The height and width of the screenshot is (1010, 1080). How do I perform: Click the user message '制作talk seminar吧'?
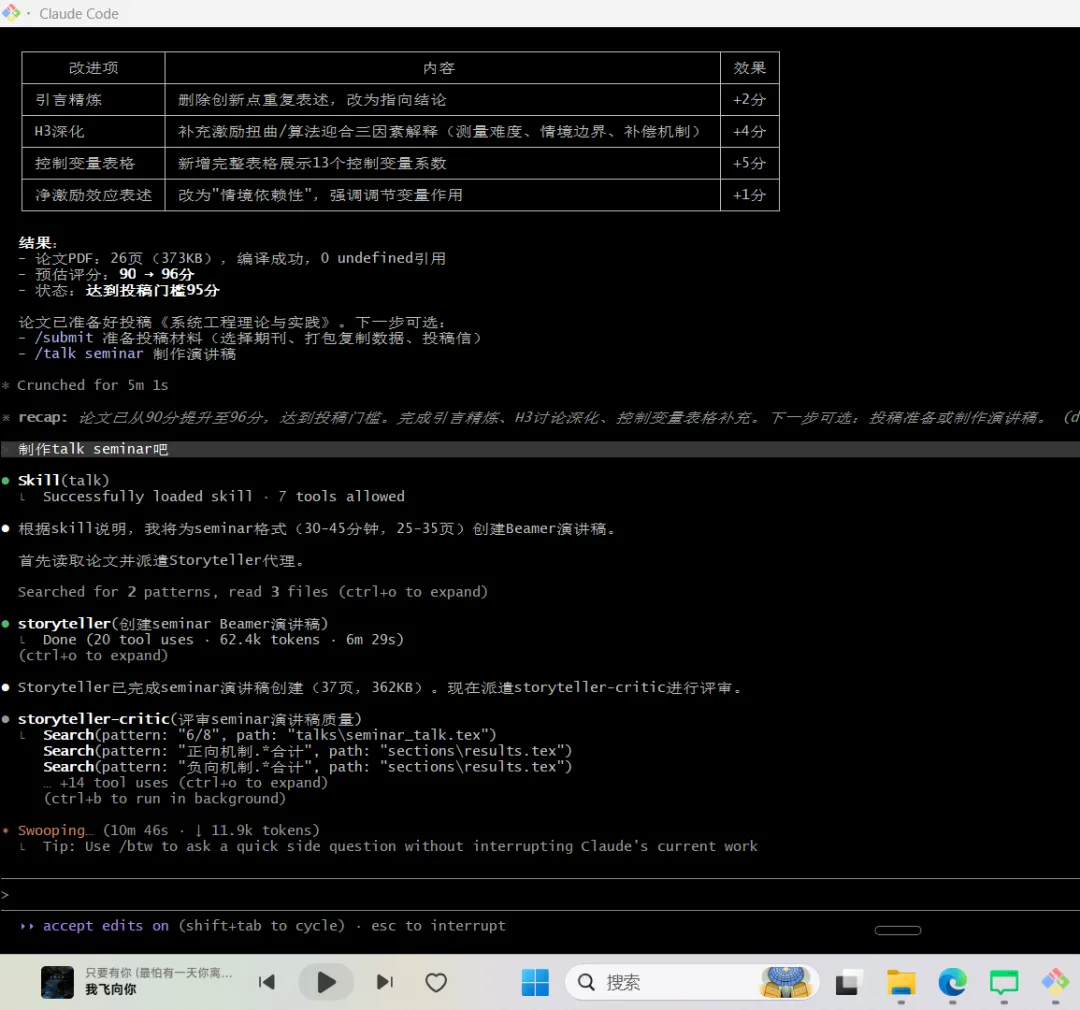pos(93,449)
